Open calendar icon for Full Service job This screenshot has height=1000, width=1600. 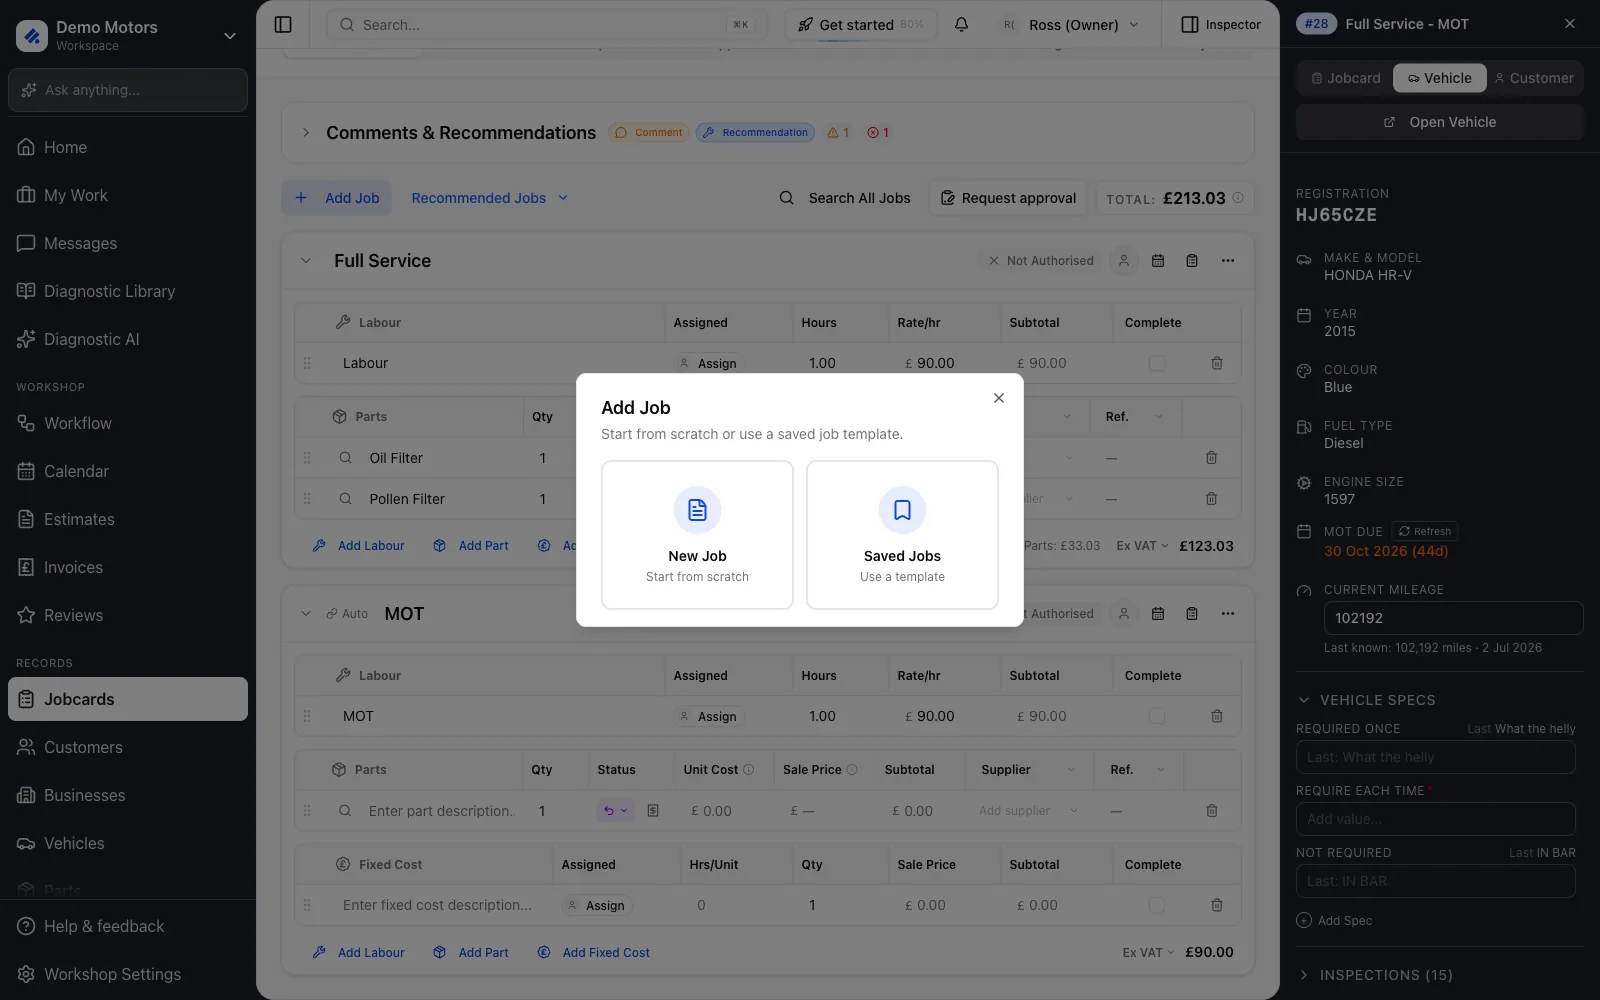[x=1158, y=261]
